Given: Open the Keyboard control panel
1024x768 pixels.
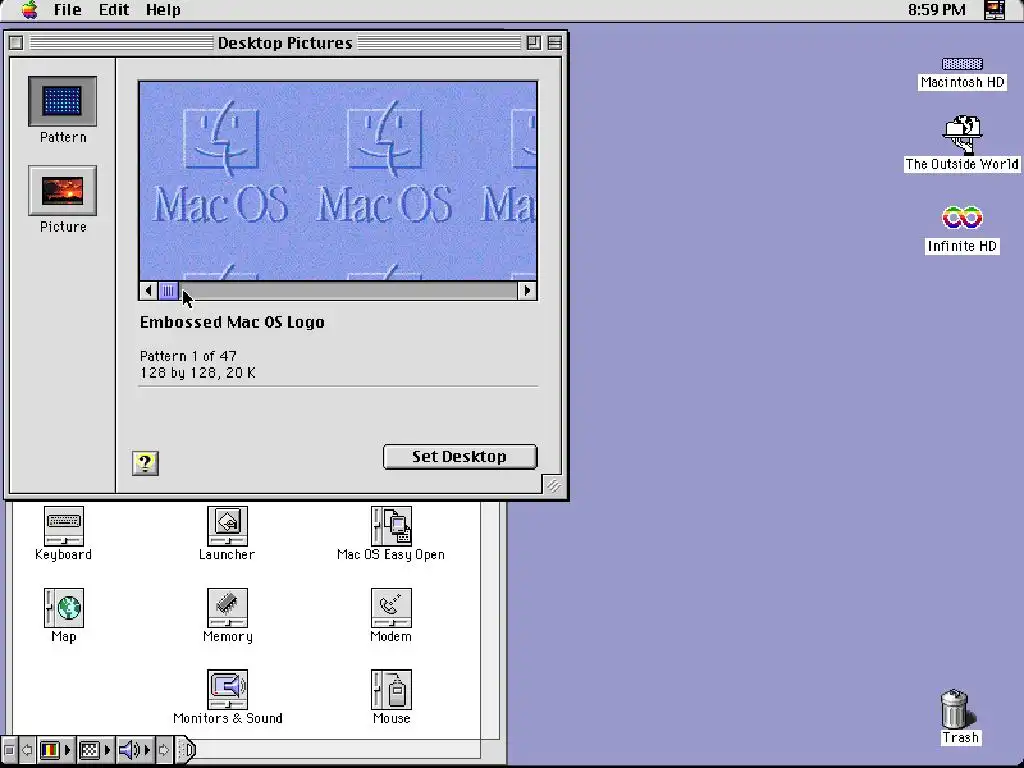Looking at the screenshot, I should [x=63, y=526].
